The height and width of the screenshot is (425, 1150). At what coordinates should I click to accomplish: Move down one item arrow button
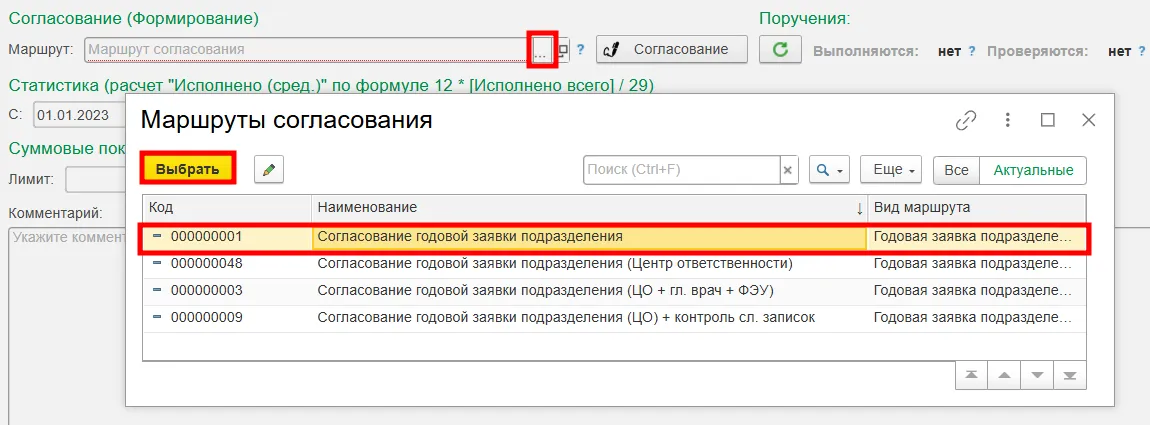tap(1037, 375)
